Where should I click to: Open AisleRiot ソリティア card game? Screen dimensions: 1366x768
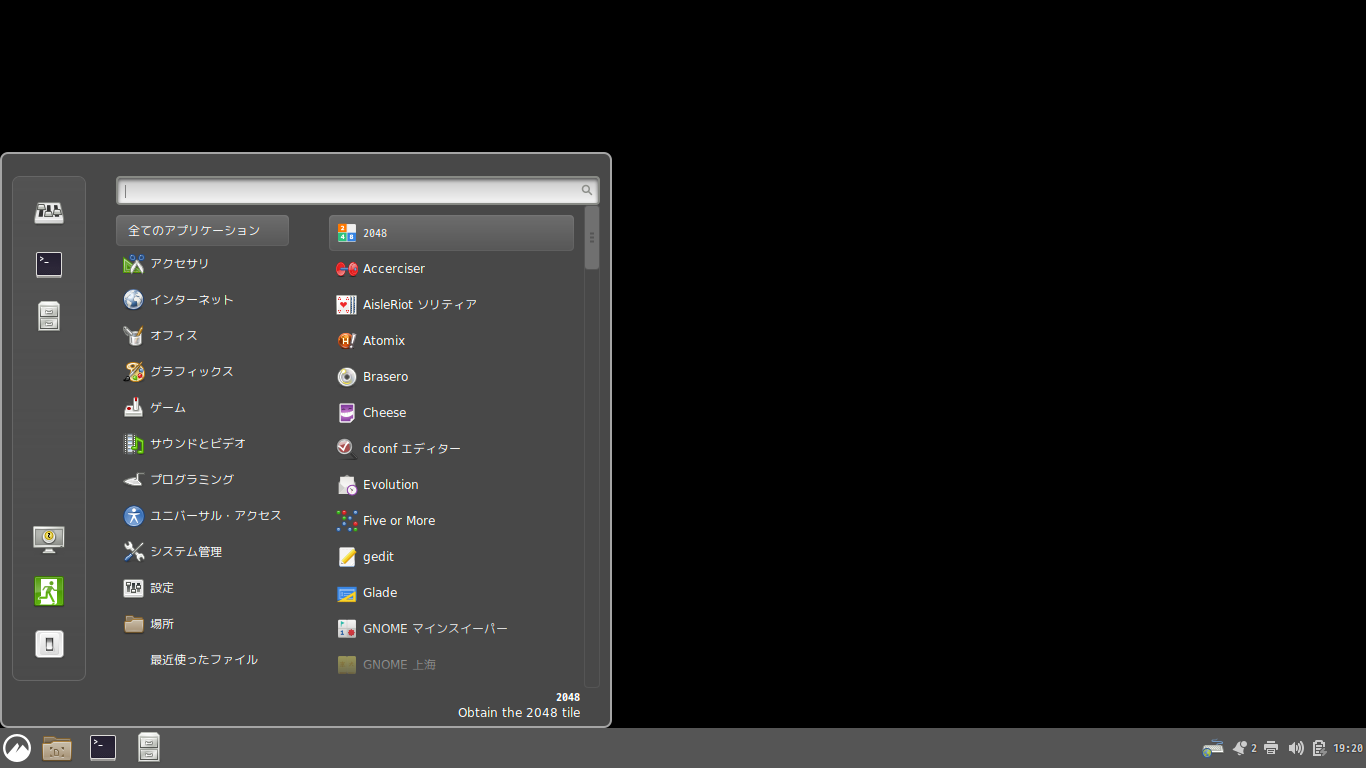click(451, 304)
